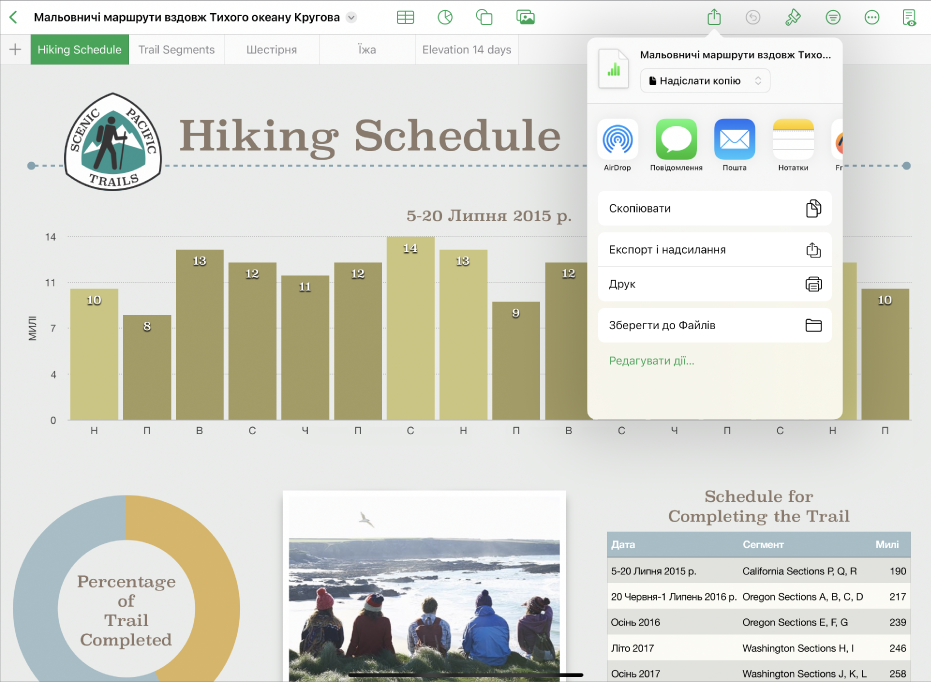Select the Hiking Schedule title text
The height and width of the screenshot is (684, 931).
pos(370,136)
